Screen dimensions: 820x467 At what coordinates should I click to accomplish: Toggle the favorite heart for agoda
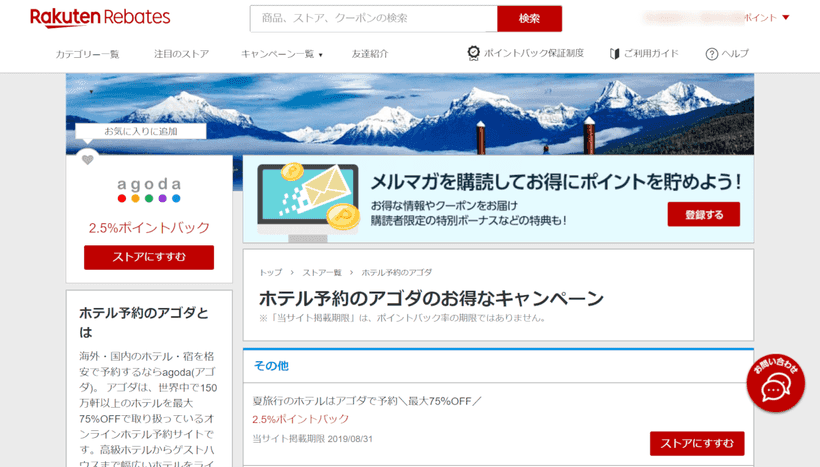(87, 160)
